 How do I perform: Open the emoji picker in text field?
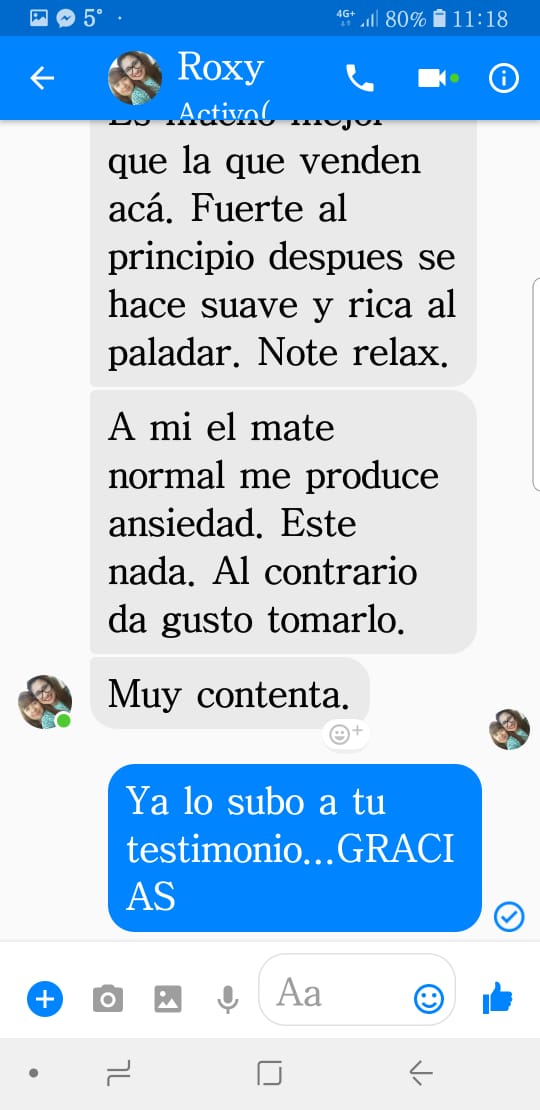tap(429, 999)
